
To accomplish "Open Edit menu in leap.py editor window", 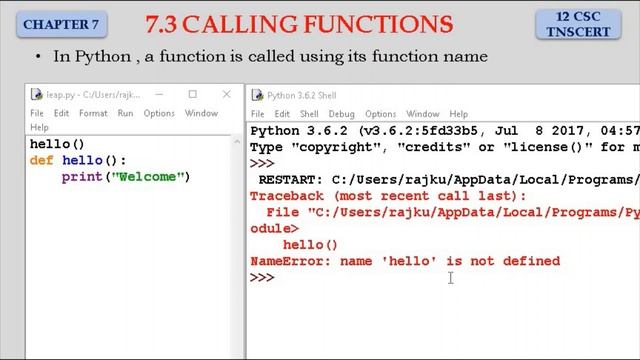I will click(61, 113).
